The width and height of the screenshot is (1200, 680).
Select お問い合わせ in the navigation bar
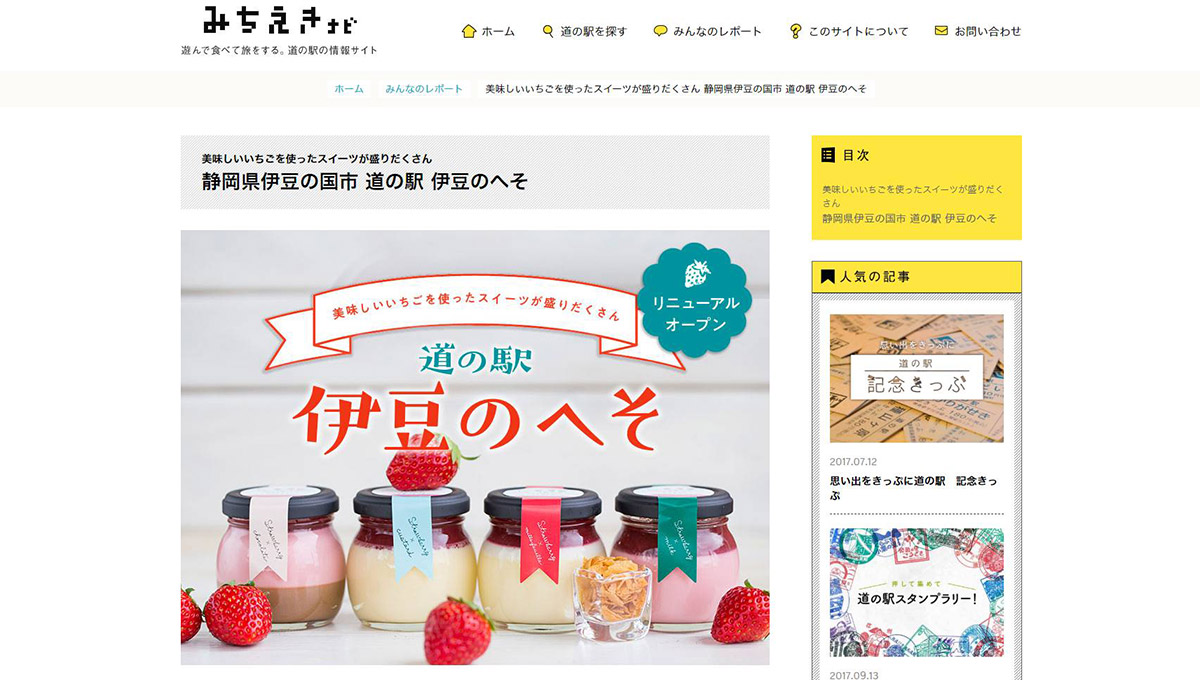[988, 31]
